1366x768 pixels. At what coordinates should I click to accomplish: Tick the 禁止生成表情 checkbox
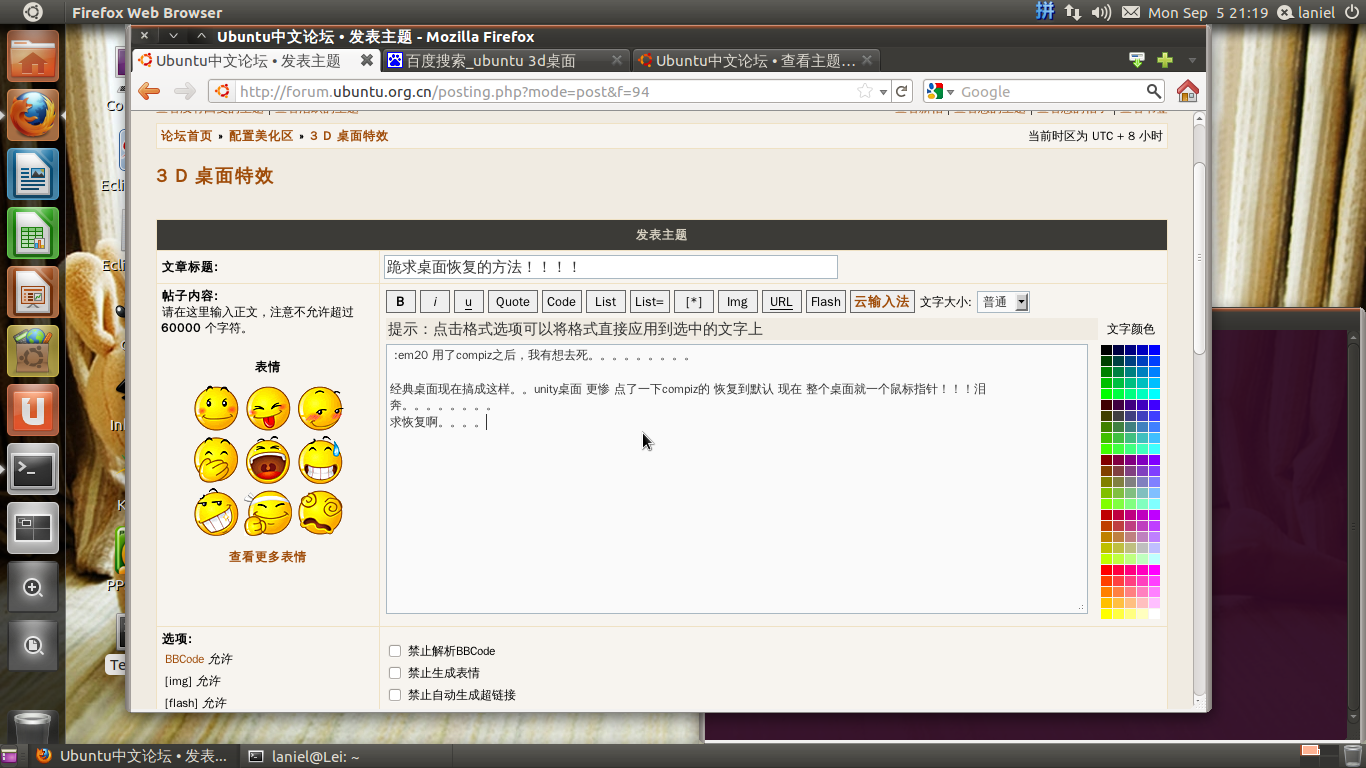tap(395, 673)
